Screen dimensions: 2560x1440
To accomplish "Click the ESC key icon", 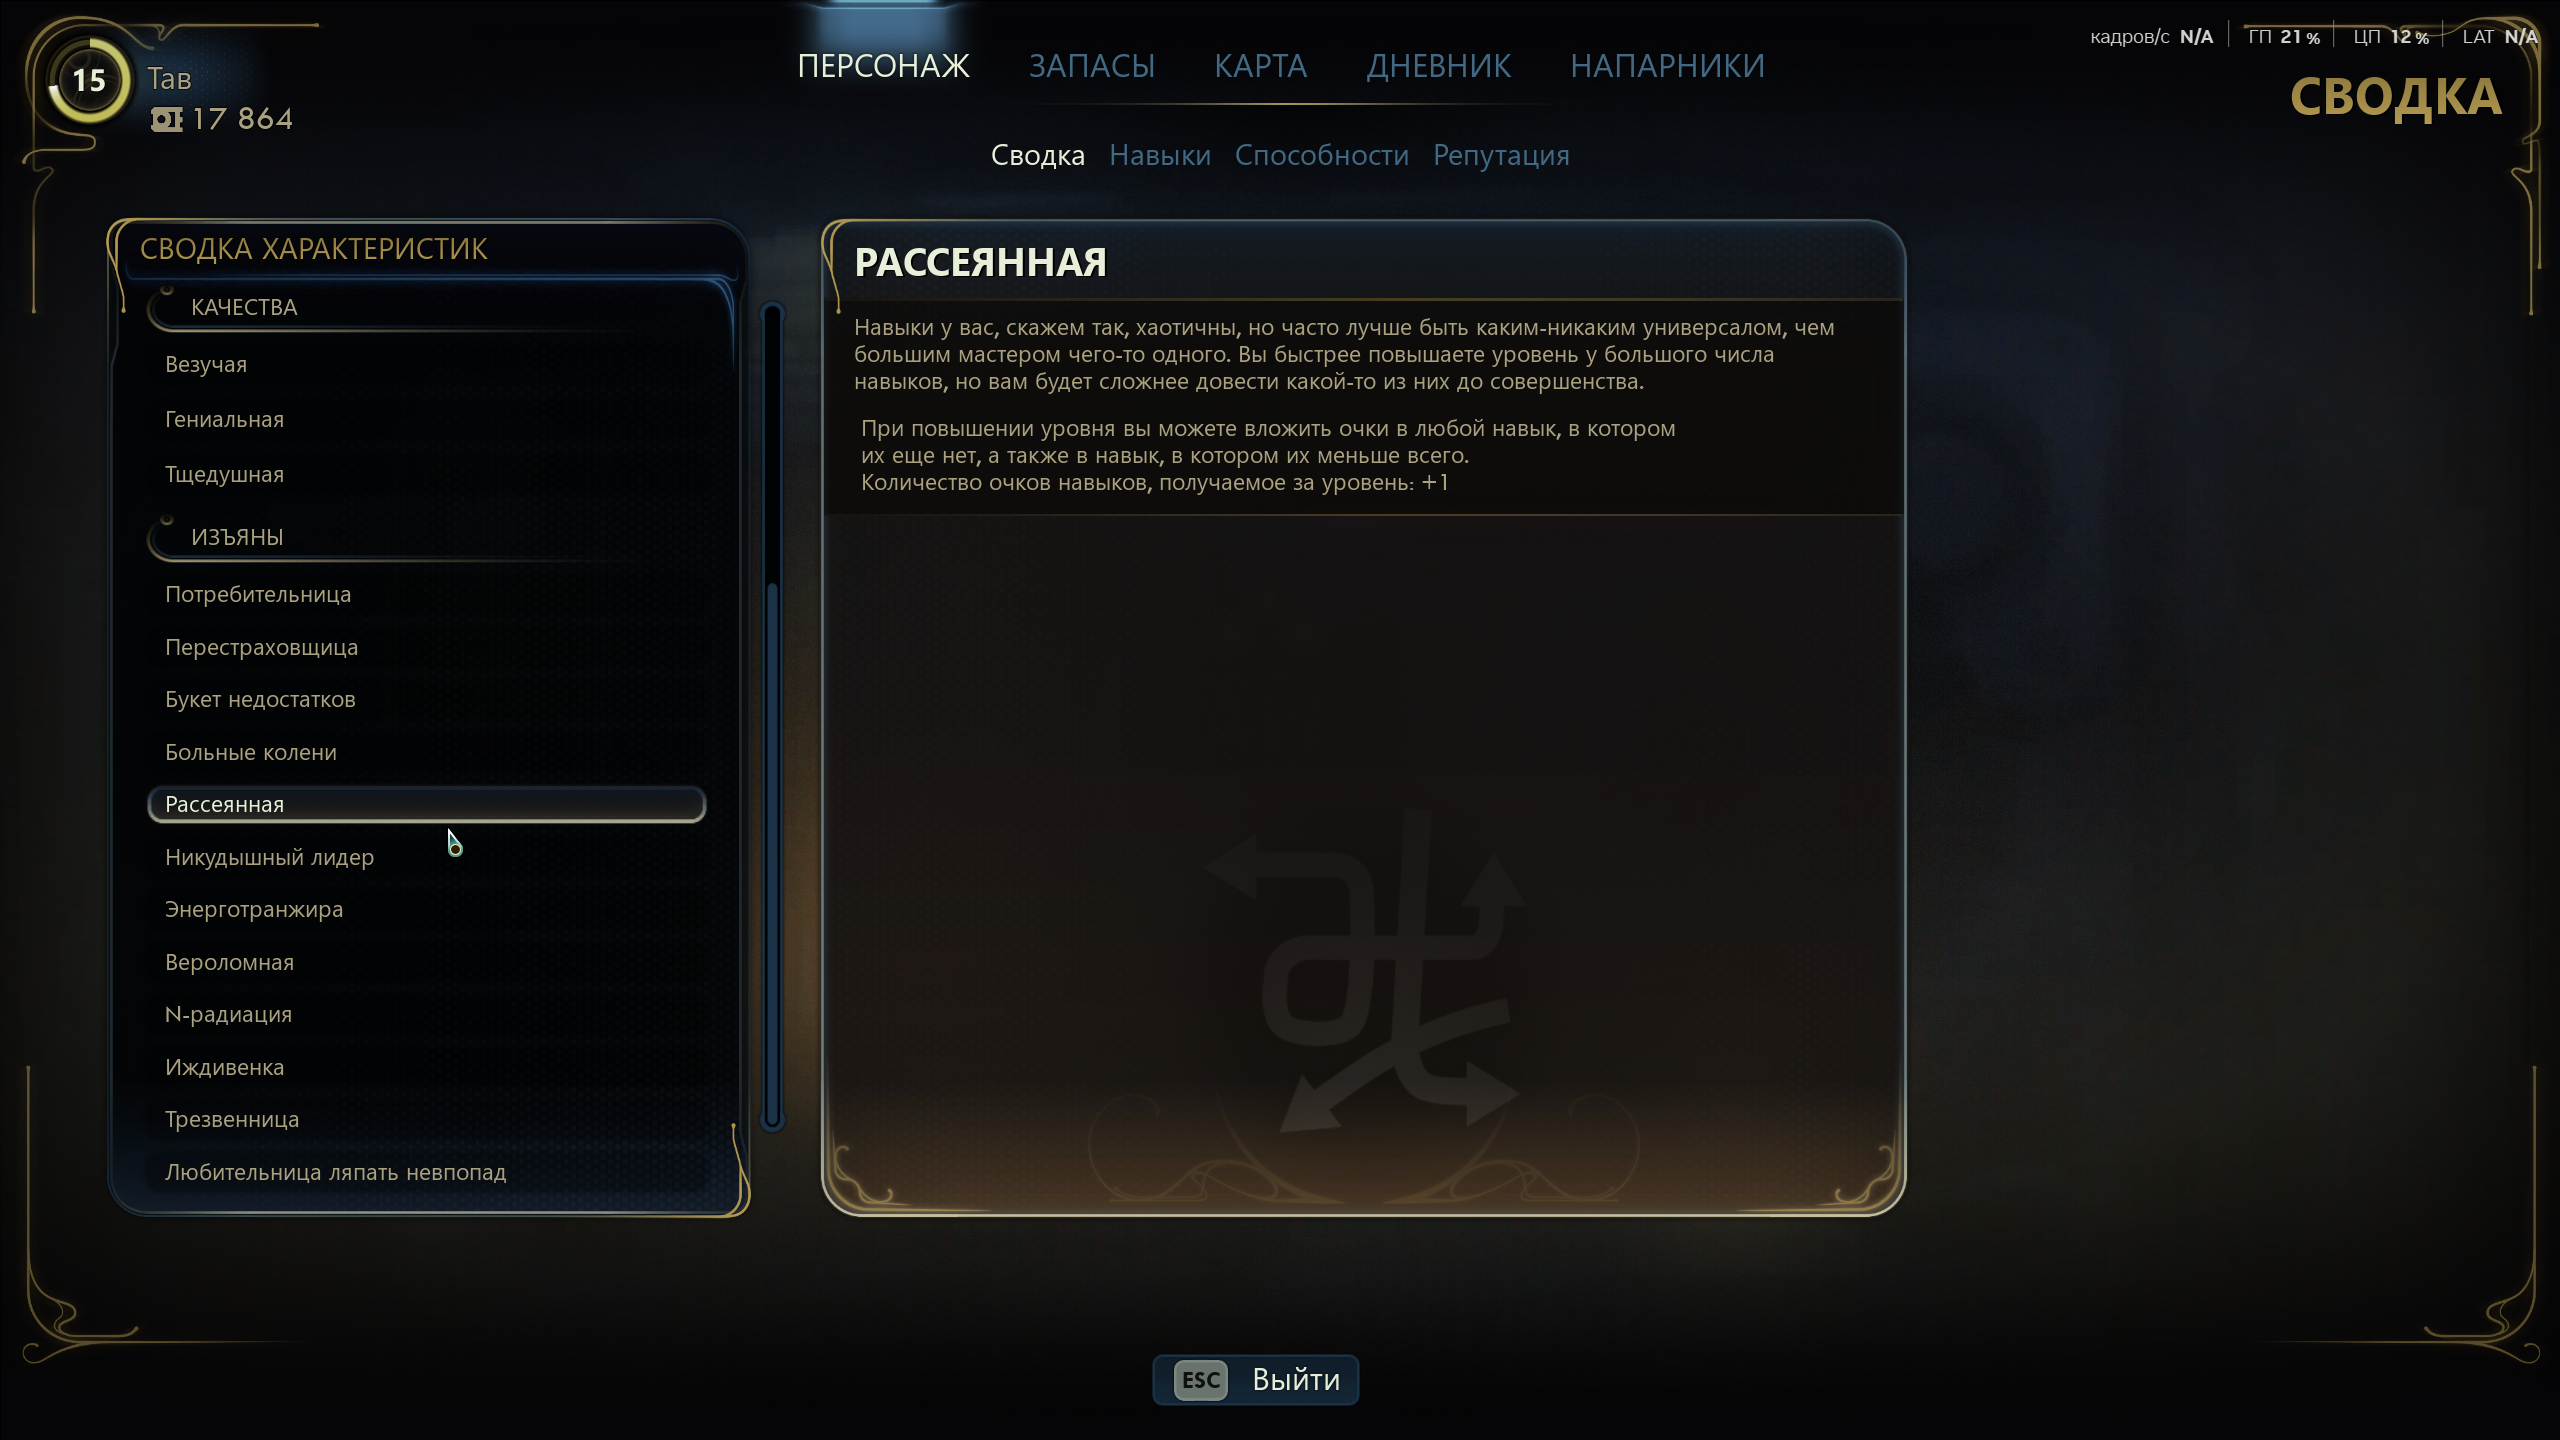I will [x=1200, y=1380].
